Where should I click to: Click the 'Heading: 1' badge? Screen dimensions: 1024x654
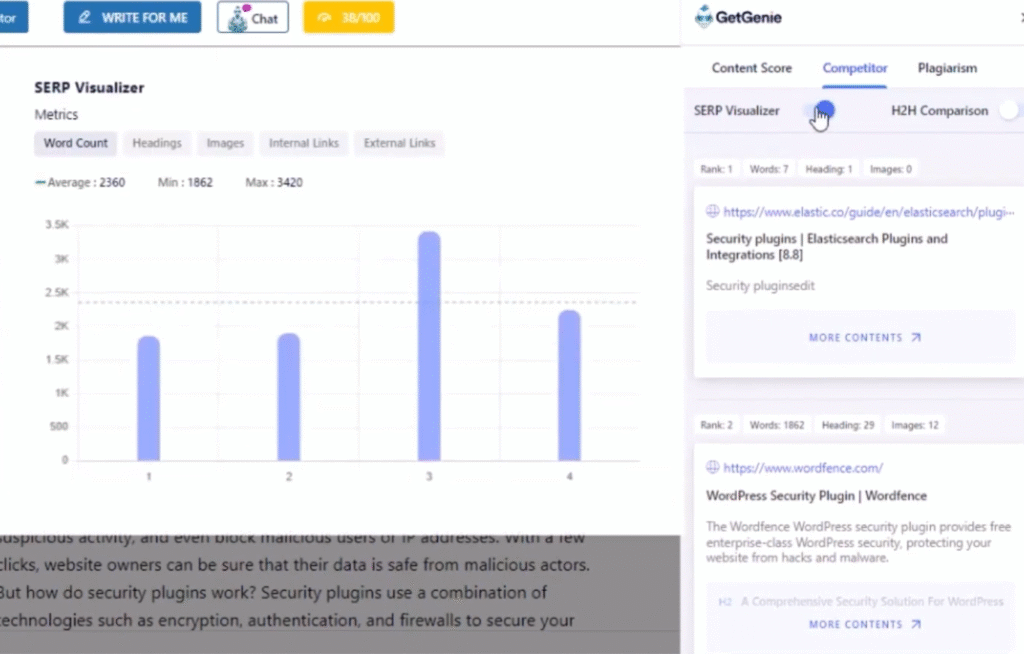point(829,169)
